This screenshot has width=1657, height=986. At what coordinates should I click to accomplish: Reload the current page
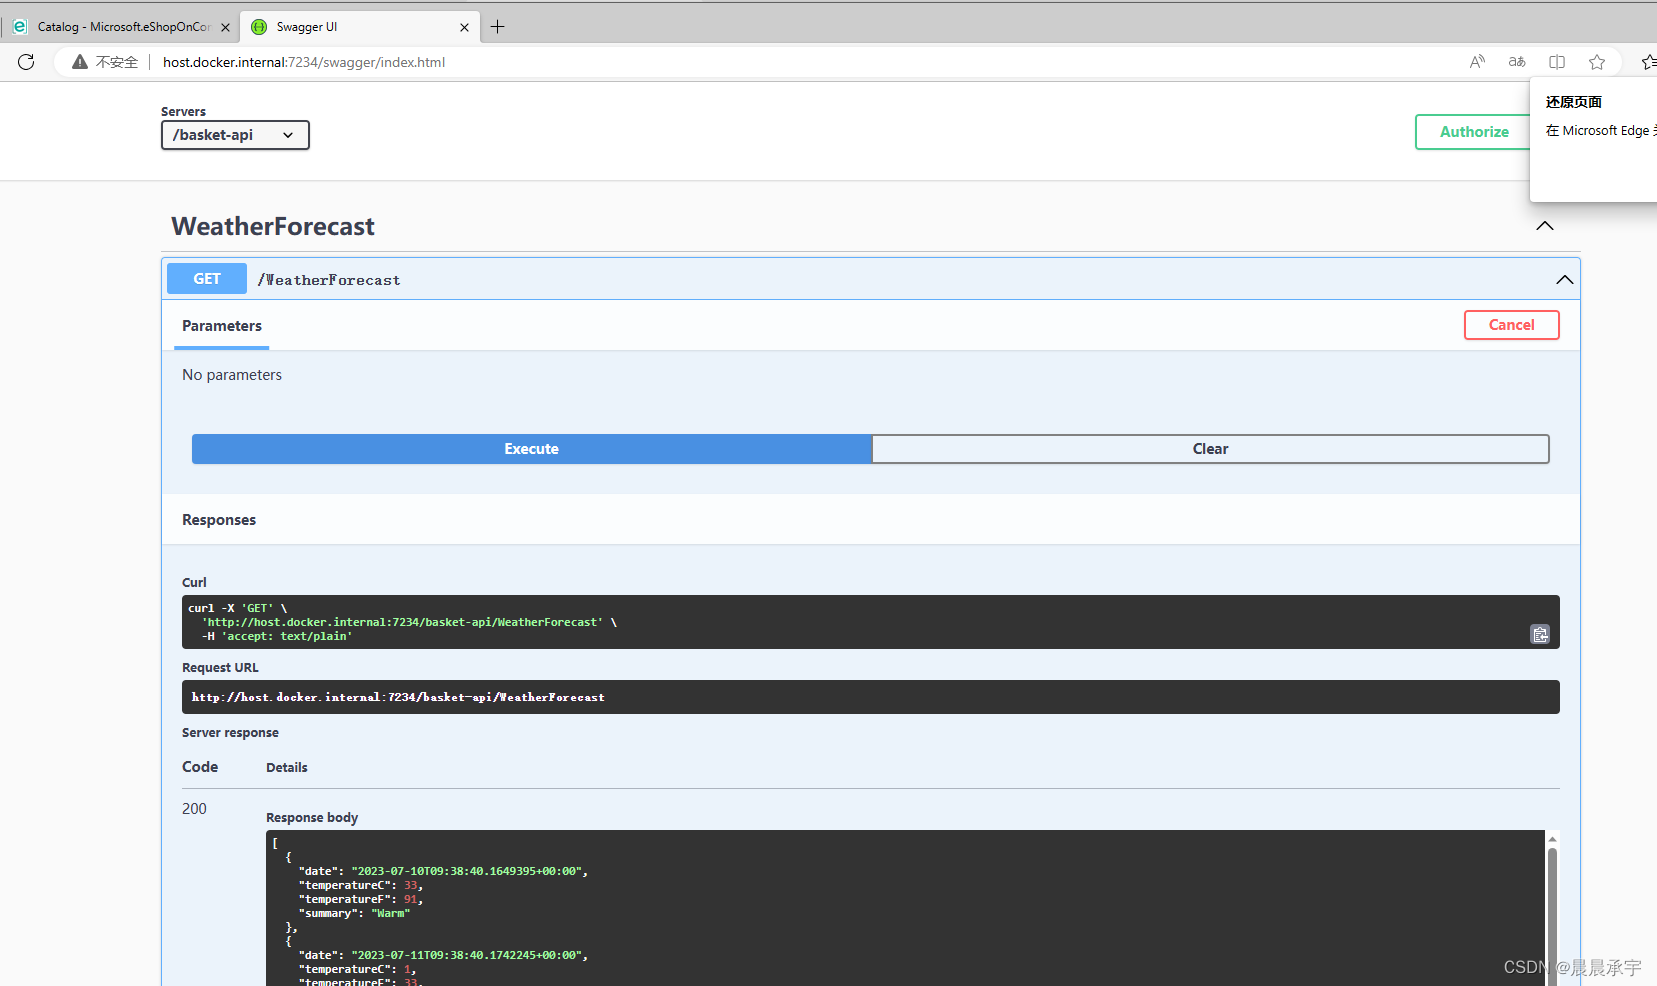coord(26,62)
